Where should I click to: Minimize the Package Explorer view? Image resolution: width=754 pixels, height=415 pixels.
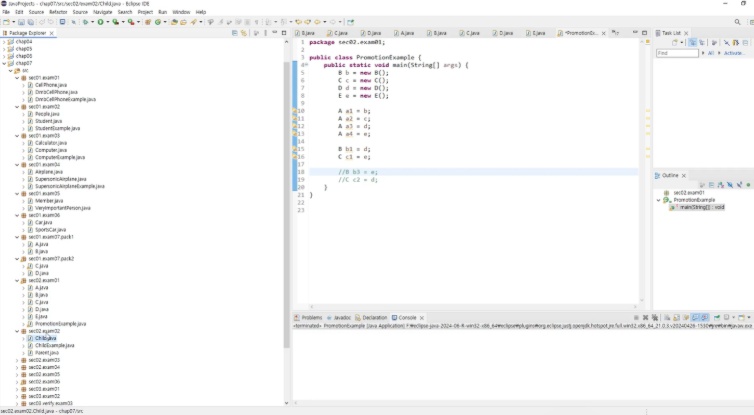(275, 33)
